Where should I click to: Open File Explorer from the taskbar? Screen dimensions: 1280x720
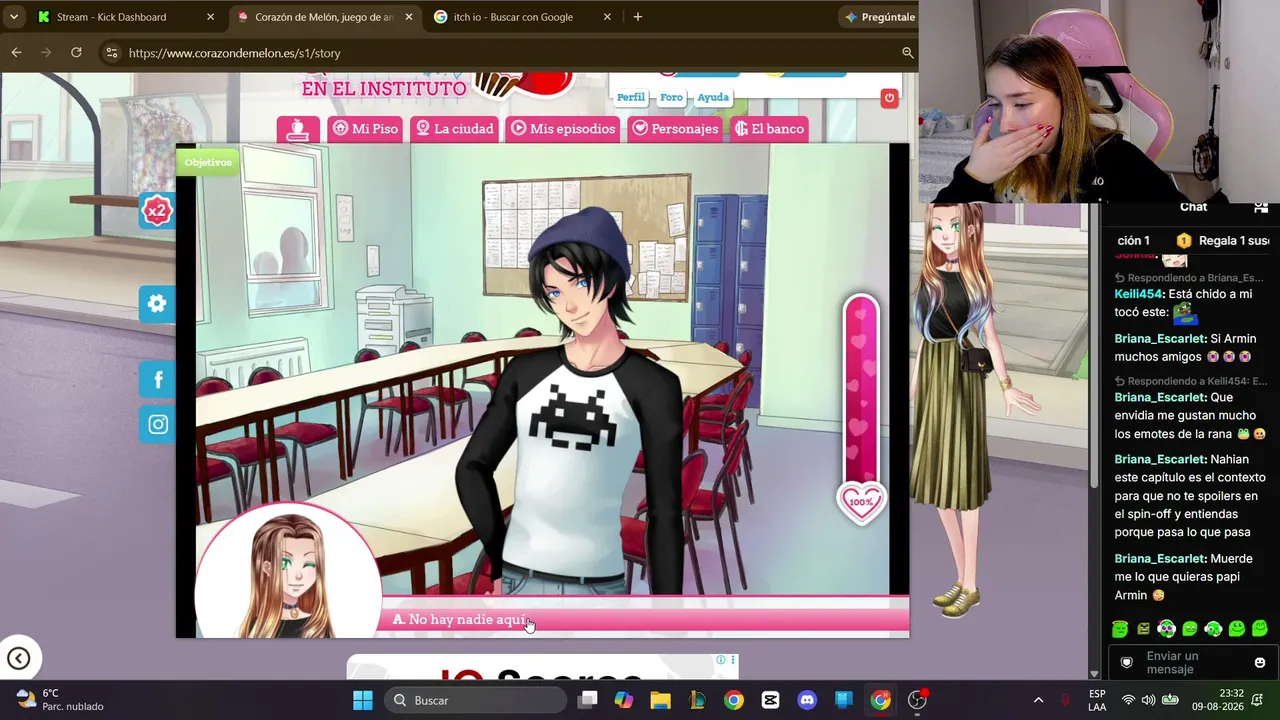coord(660,700)
